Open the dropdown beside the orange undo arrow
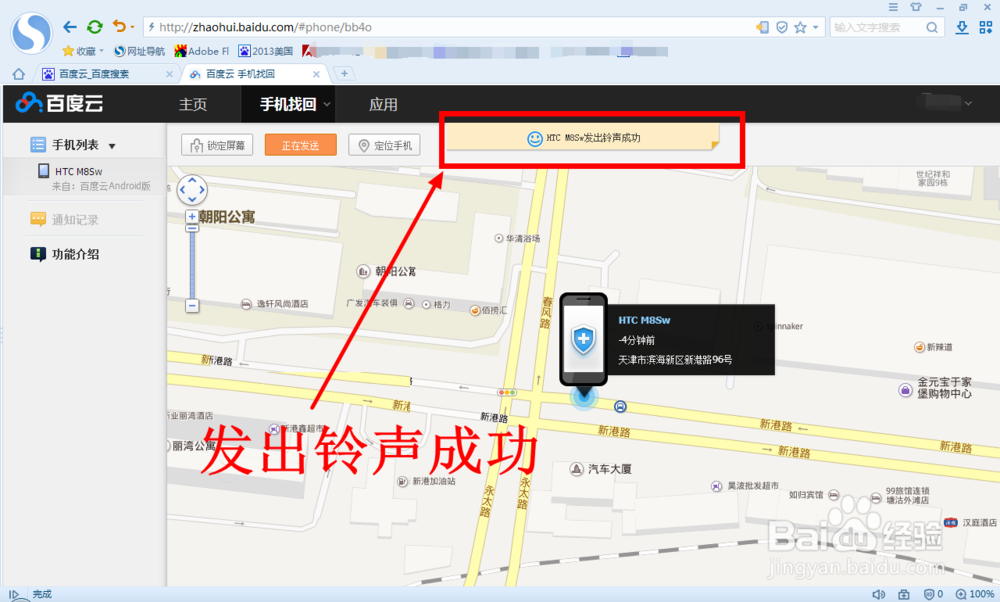 pos(132,27)
